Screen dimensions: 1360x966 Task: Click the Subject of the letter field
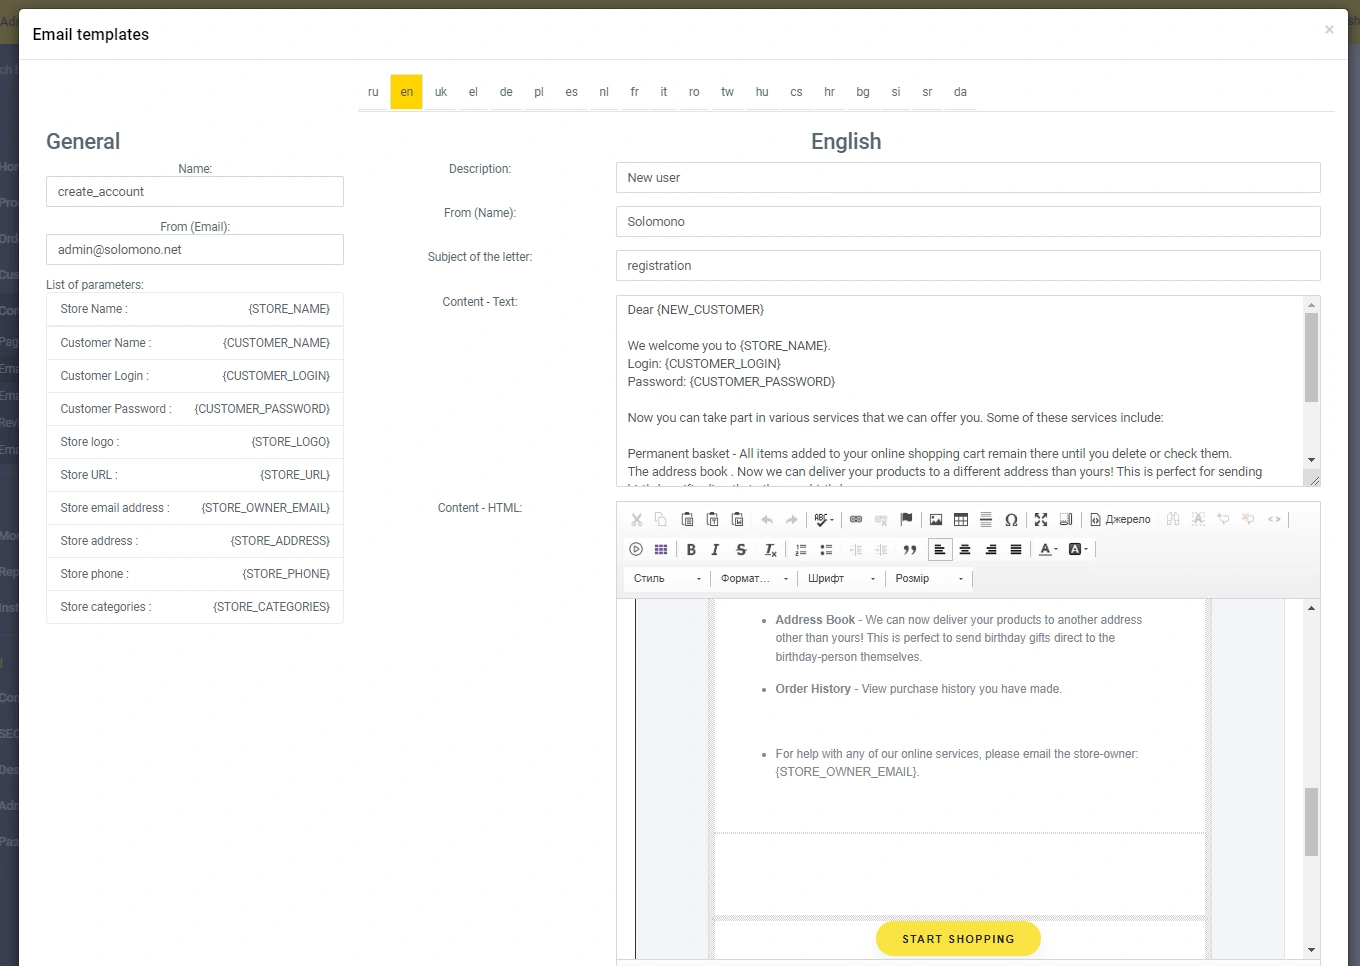(967, 266)
